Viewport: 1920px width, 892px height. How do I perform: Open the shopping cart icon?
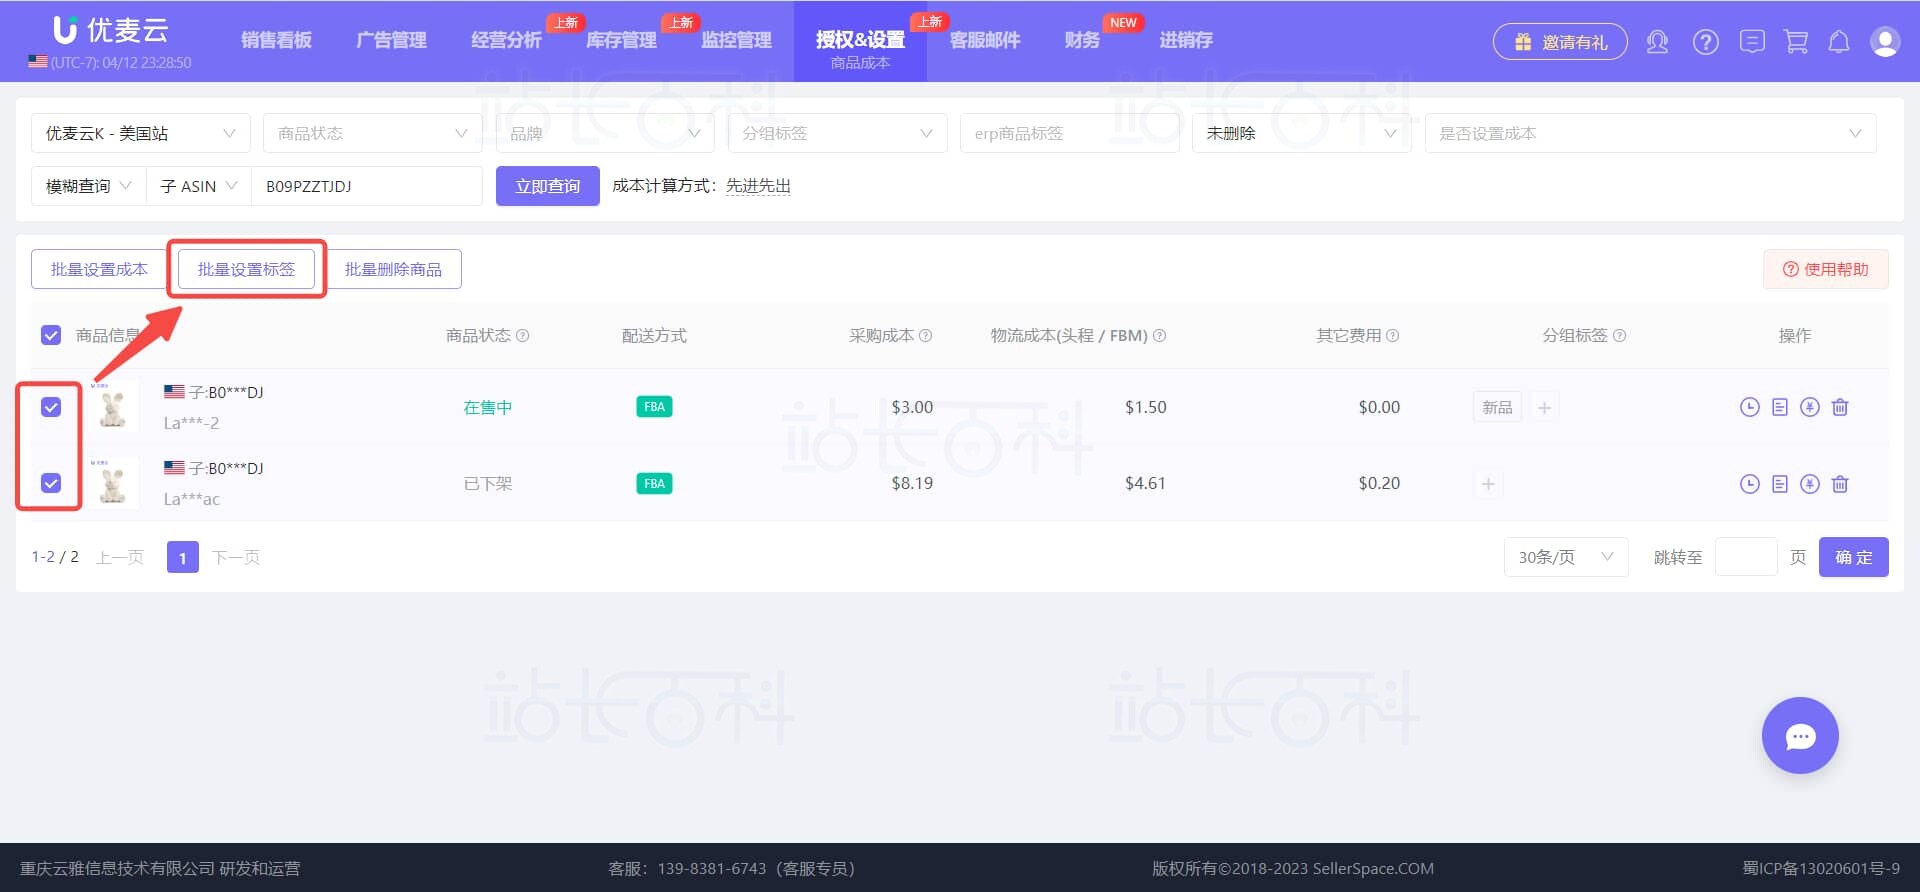[1796, 42]
